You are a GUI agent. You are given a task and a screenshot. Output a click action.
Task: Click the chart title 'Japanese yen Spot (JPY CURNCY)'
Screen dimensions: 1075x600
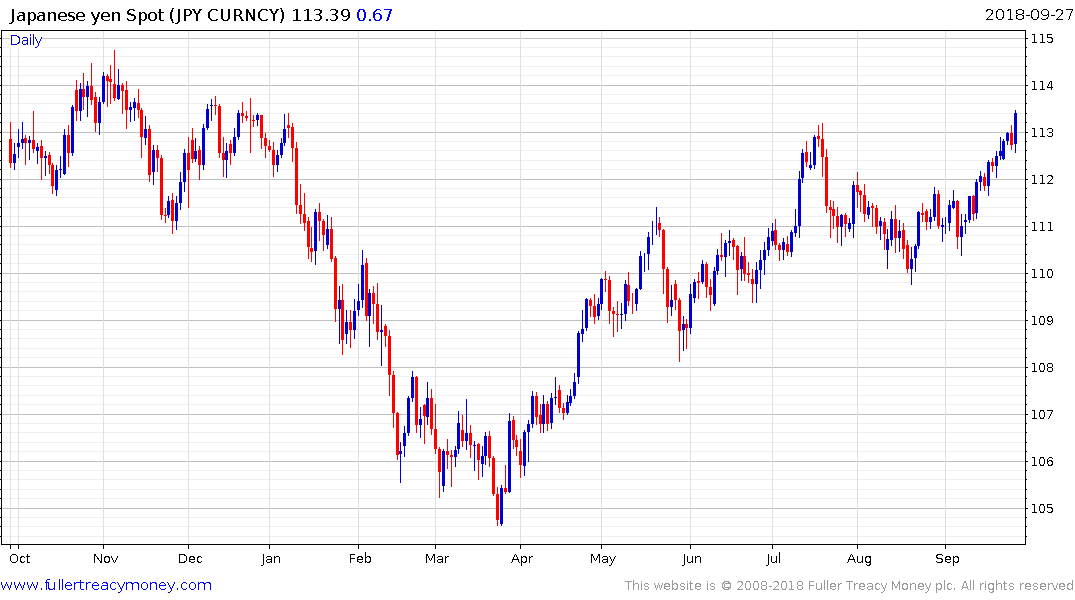(147, 15)
